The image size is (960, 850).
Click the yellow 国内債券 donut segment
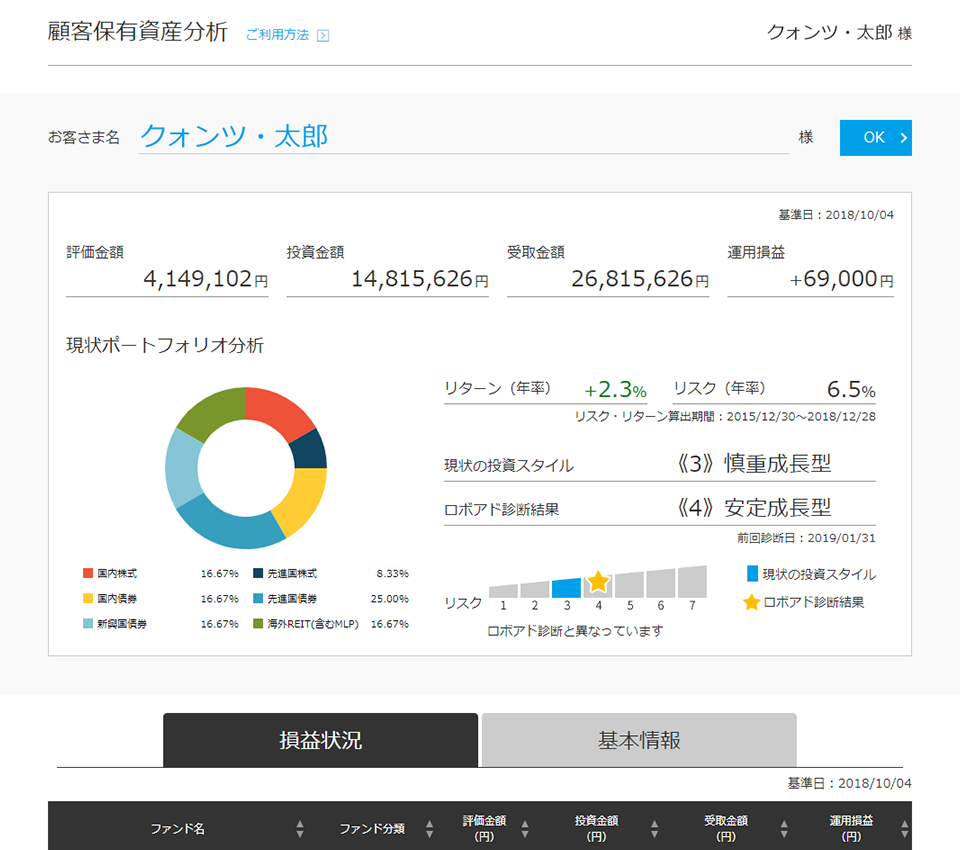pos(300,498)
